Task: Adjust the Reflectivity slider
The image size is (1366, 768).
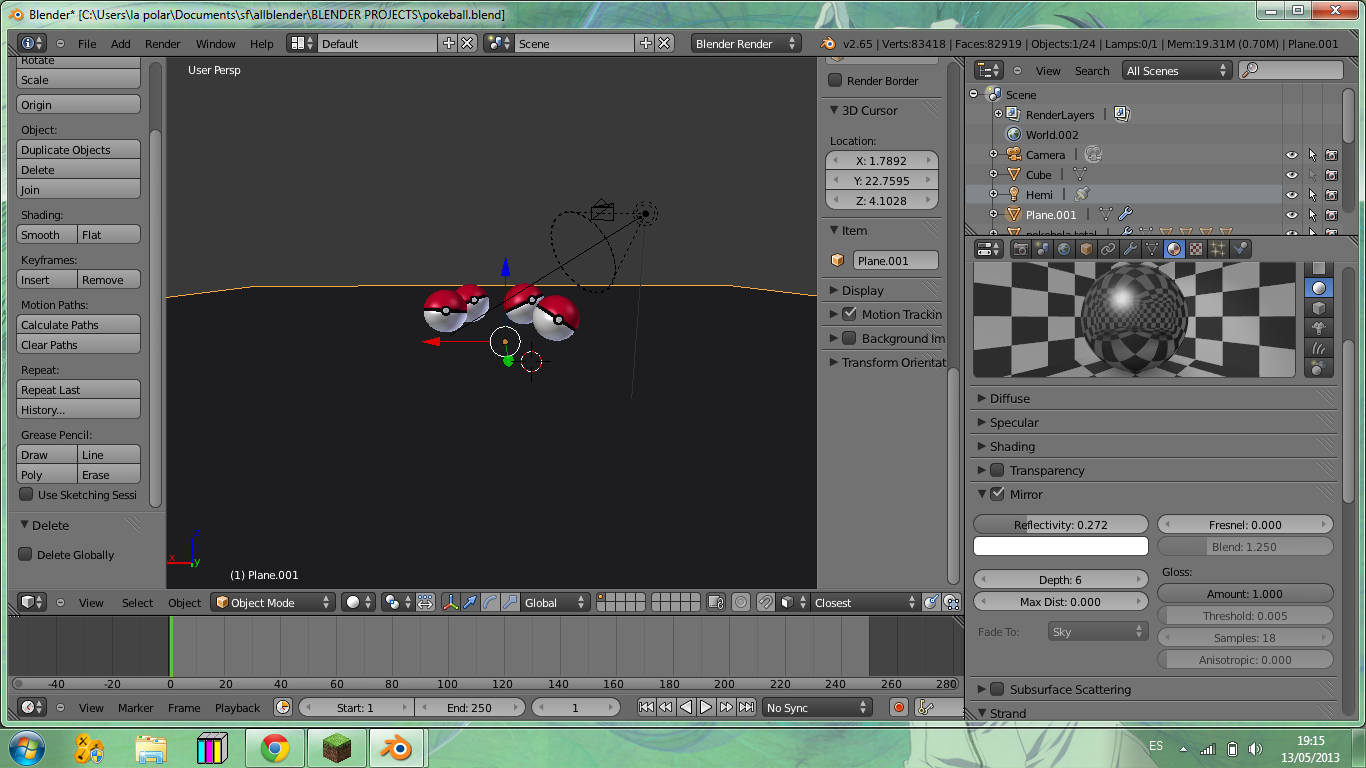Action: click(1061, 524)
